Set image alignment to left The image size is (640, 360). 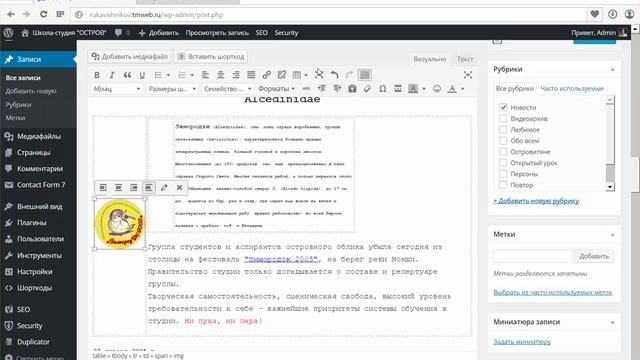coord(103,187)
